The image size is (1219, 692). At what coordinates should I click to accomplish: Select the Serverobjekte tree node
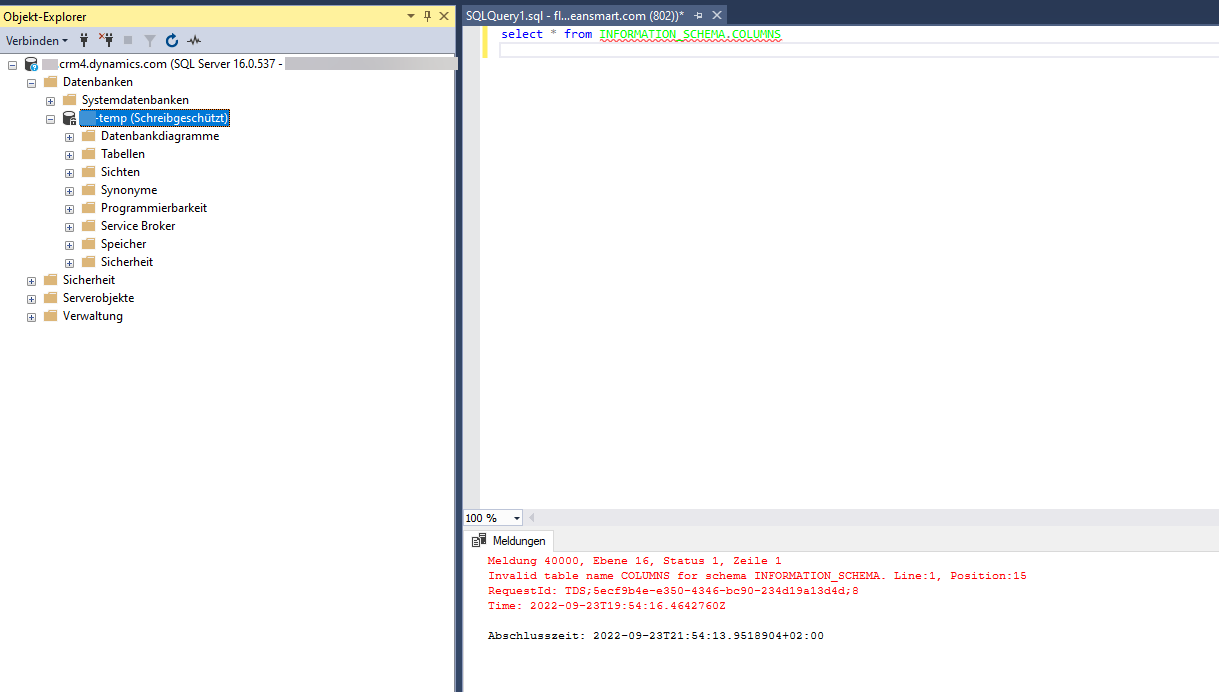100,297
